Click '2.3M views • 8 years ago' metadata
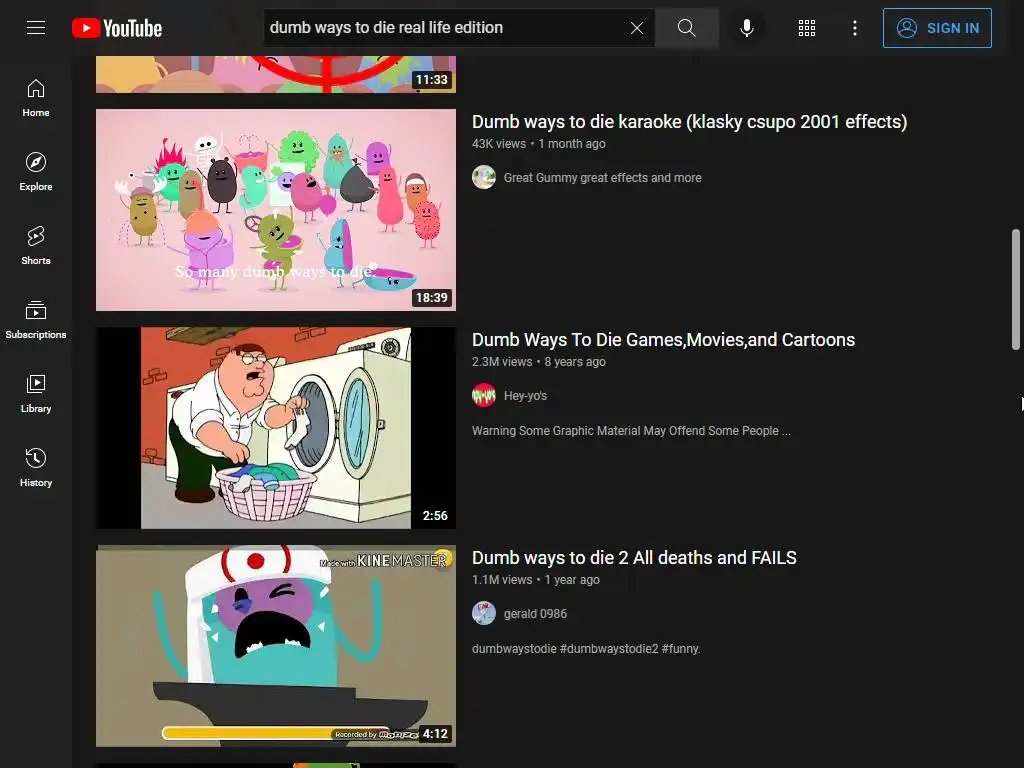The image size is (1024, 768). 539,362
